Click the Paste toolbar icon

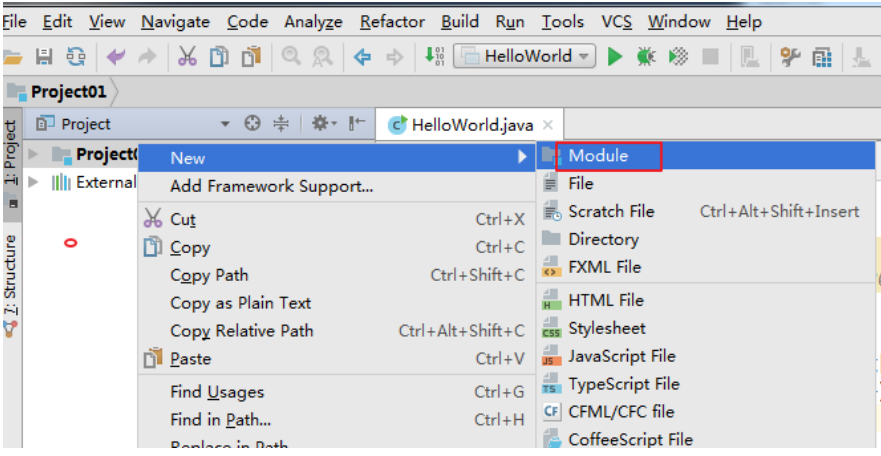[x=251, y=57]
